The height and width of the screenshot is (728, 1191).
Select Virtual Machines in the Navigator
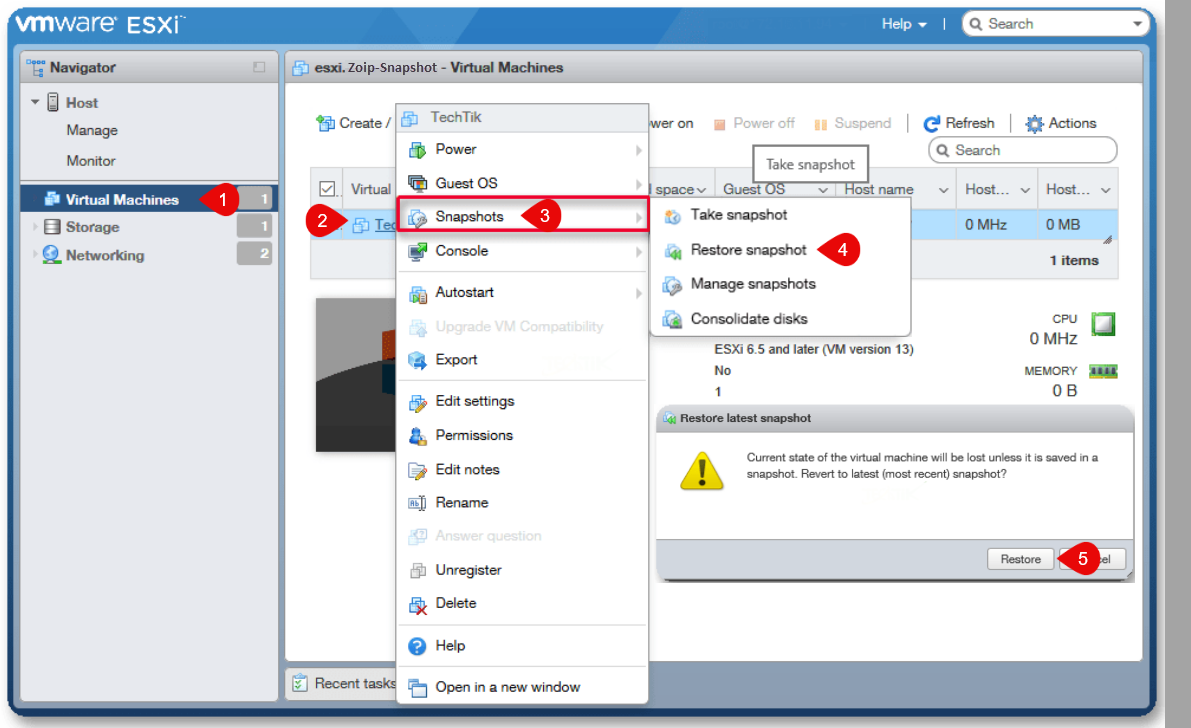pyautogui.click(x=149, y=199)
